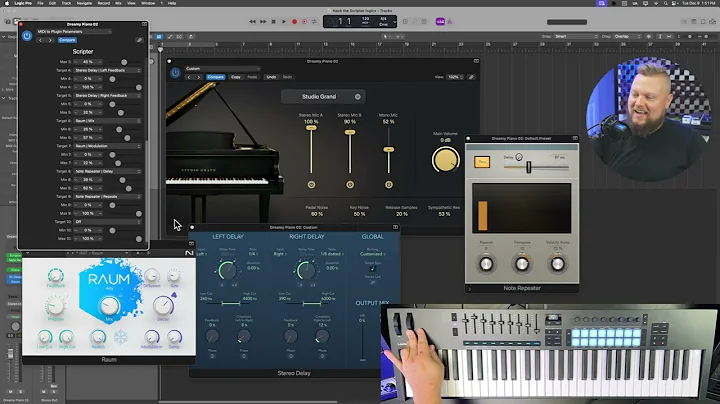Open Target 4 Stereo Delay Left Feedback dropdown
The height and width of the screenshot is (404, 720).
(107, 70)
